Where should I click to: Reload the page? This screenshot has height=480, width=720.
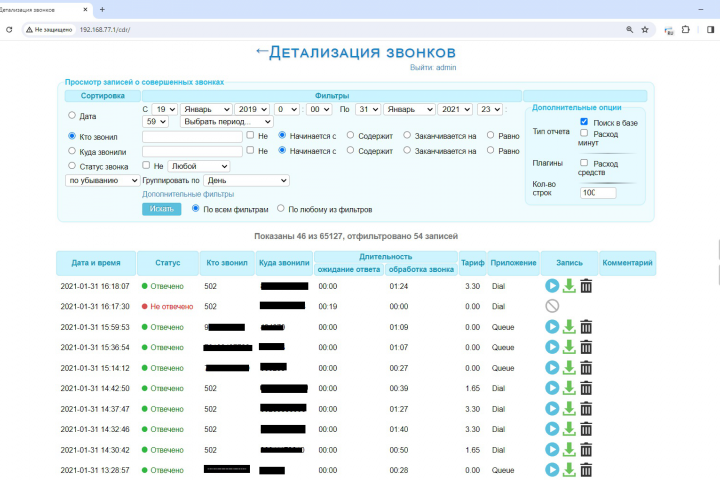point(9,29)
